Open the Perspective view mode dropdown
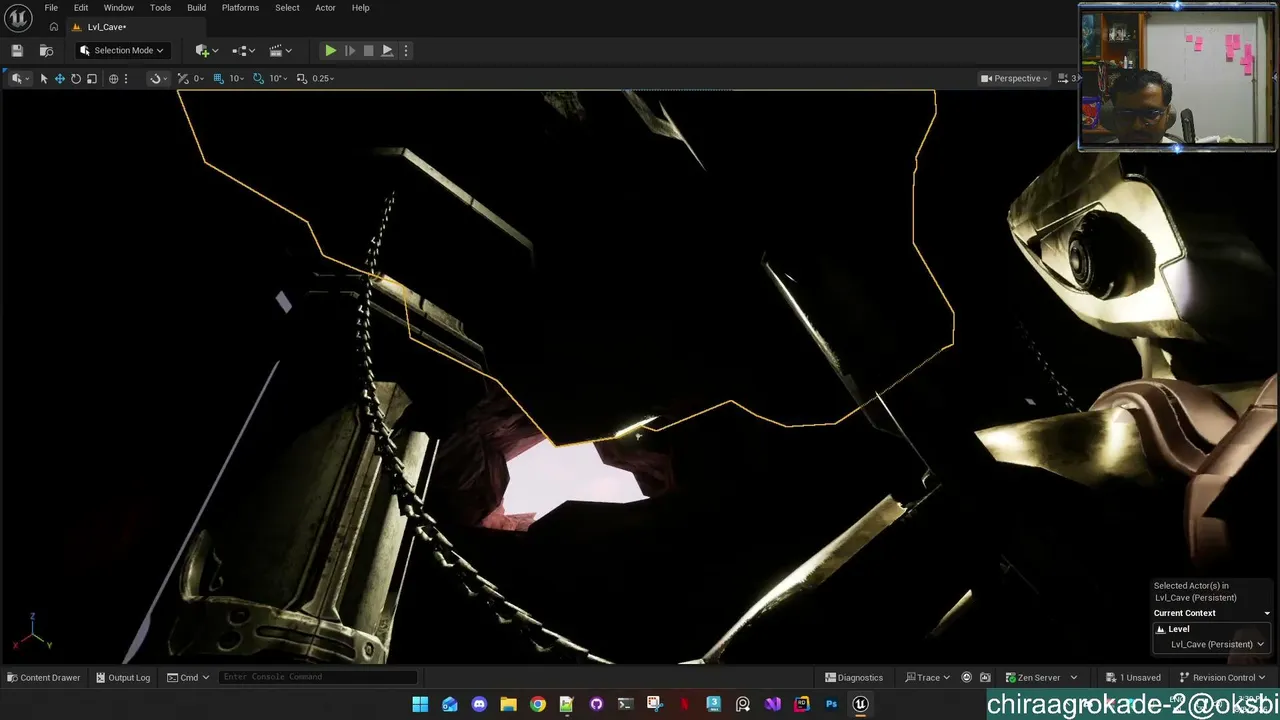Image resolution: width=1280 pixels, height=720 pixels. (x=1014, y=78)
